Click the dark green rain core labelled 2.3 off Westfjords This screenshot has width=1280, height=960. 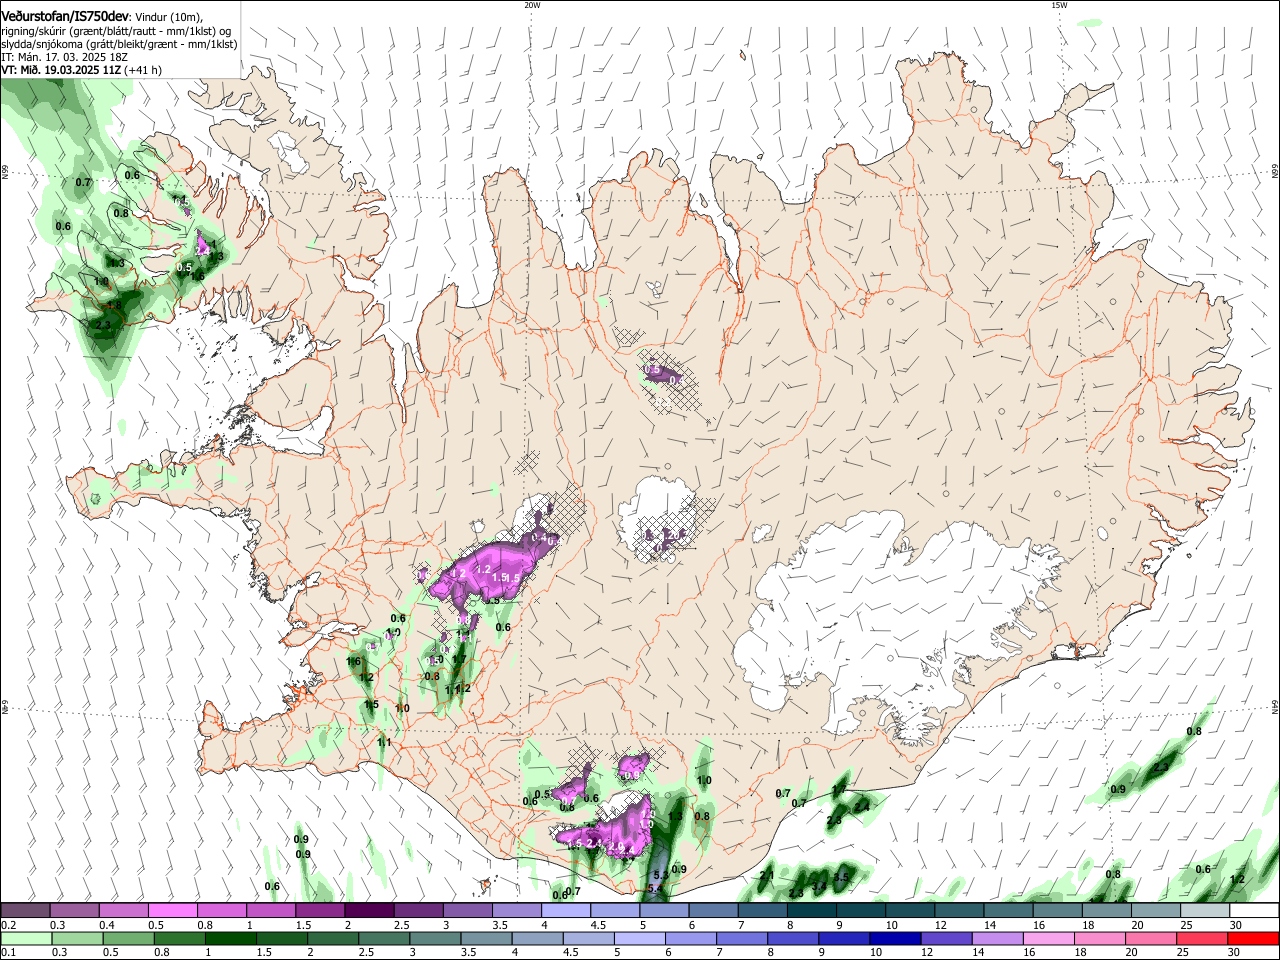pyautogui.click(x=103, y=326)
